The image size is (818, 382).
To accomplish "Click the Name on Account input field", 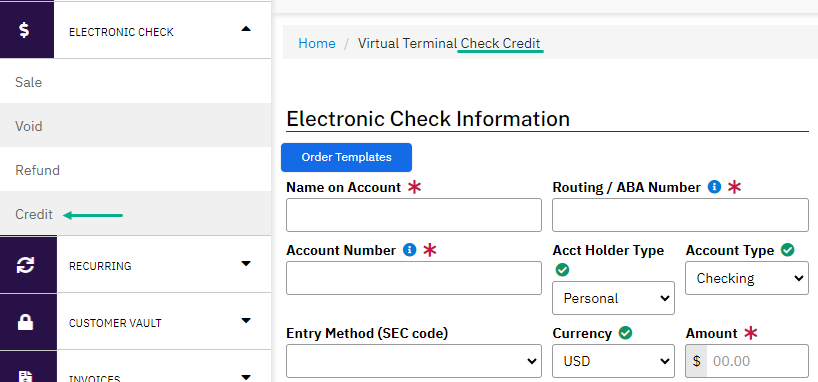I will click(x=414, y=215).
